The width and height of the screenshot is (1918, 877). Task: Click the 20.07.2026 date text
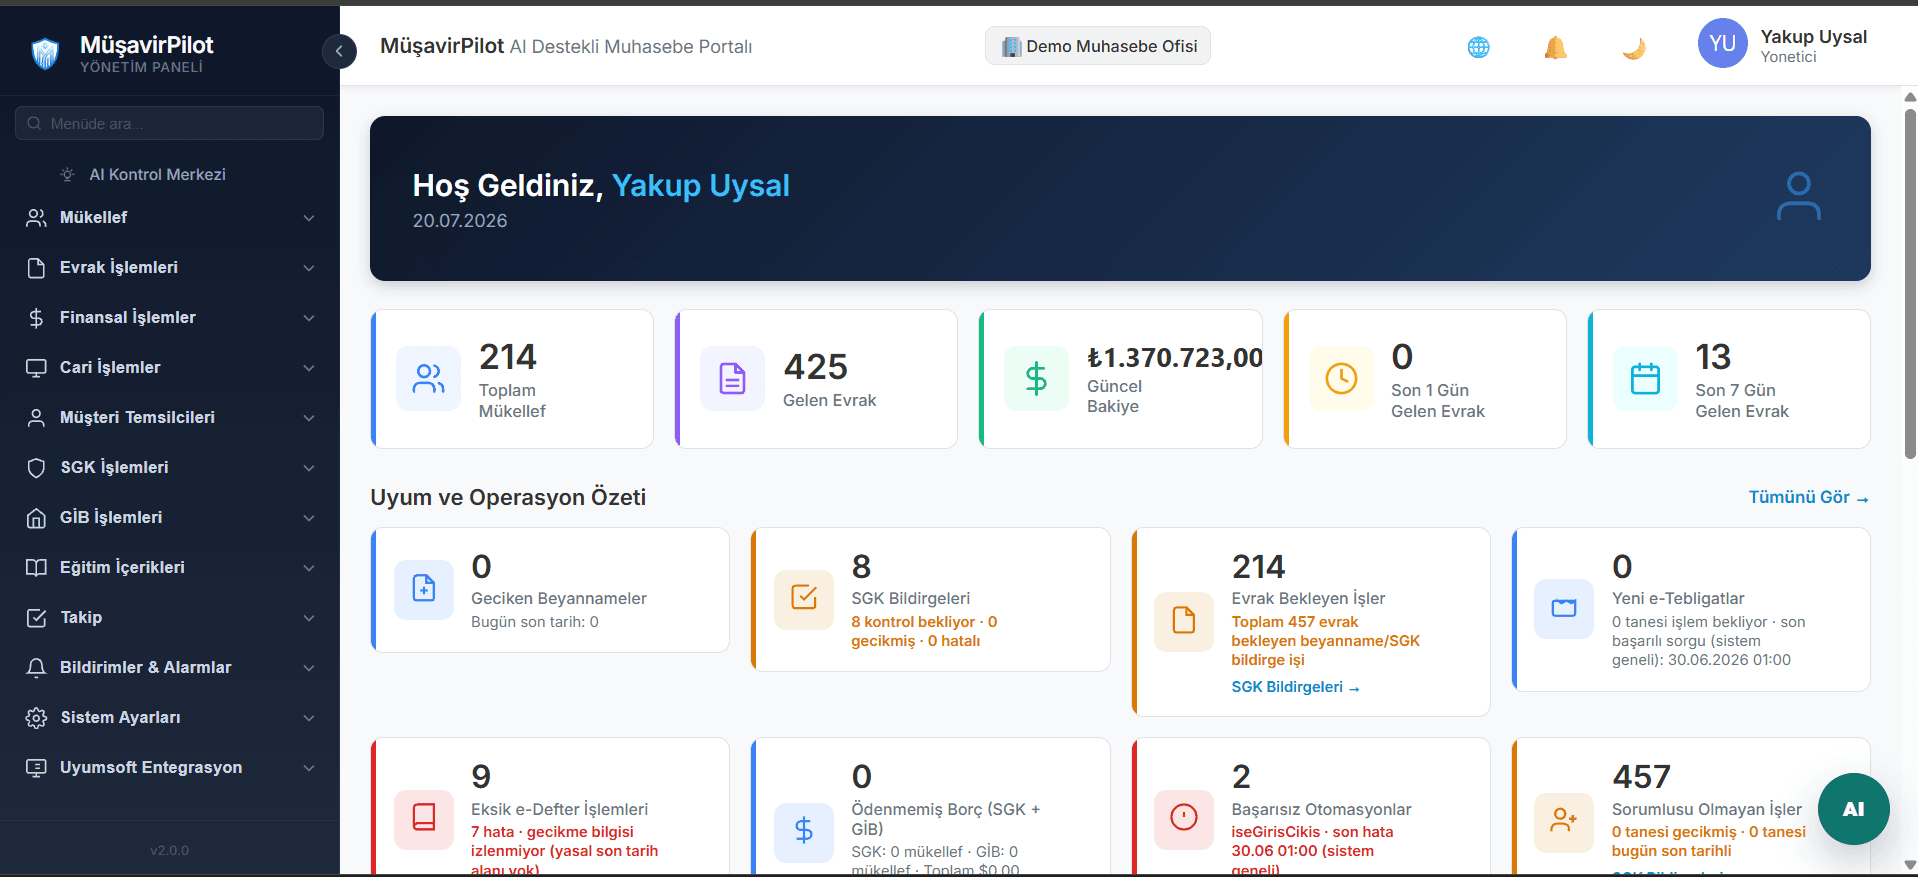click(x=460, y=221)
